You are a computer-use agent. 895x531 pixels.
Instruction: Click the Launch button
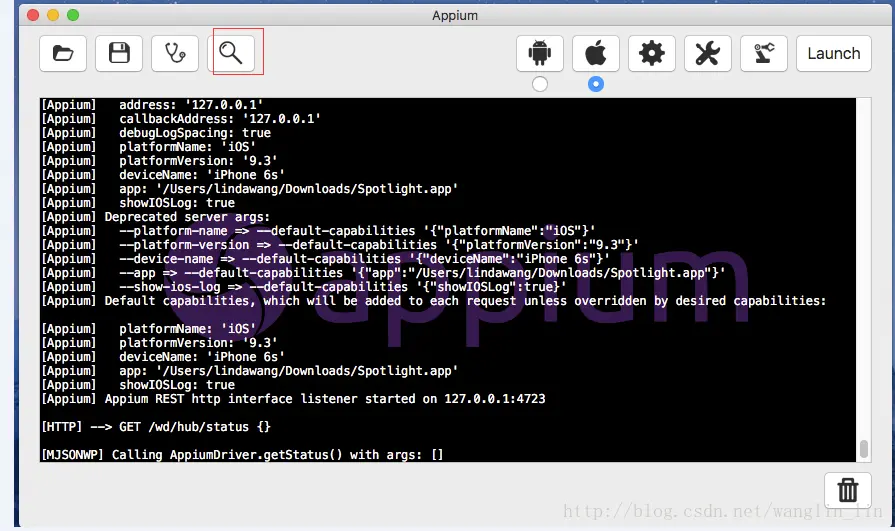point(833,54)
